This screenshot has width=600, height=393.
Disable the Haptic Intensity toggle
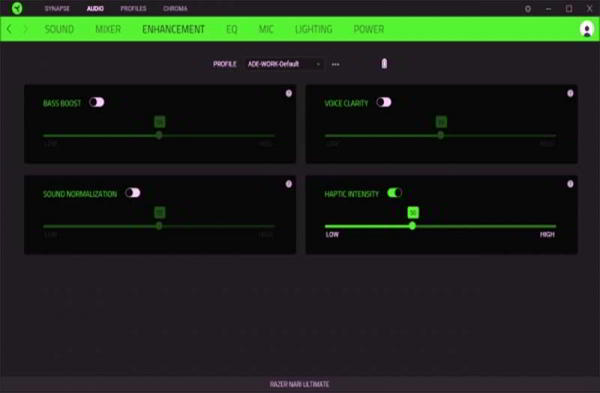[x=395, y=192]
